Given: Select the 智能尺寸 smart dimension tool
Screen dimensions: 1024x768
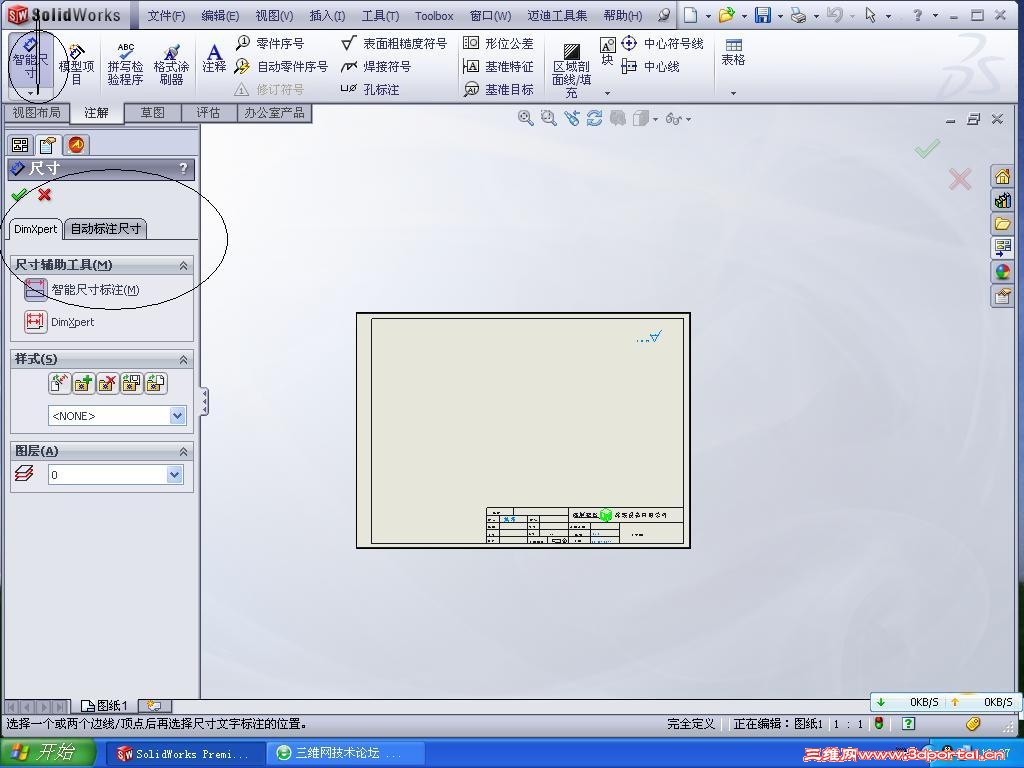Looking at the screenshot, I should coord(30,61).
